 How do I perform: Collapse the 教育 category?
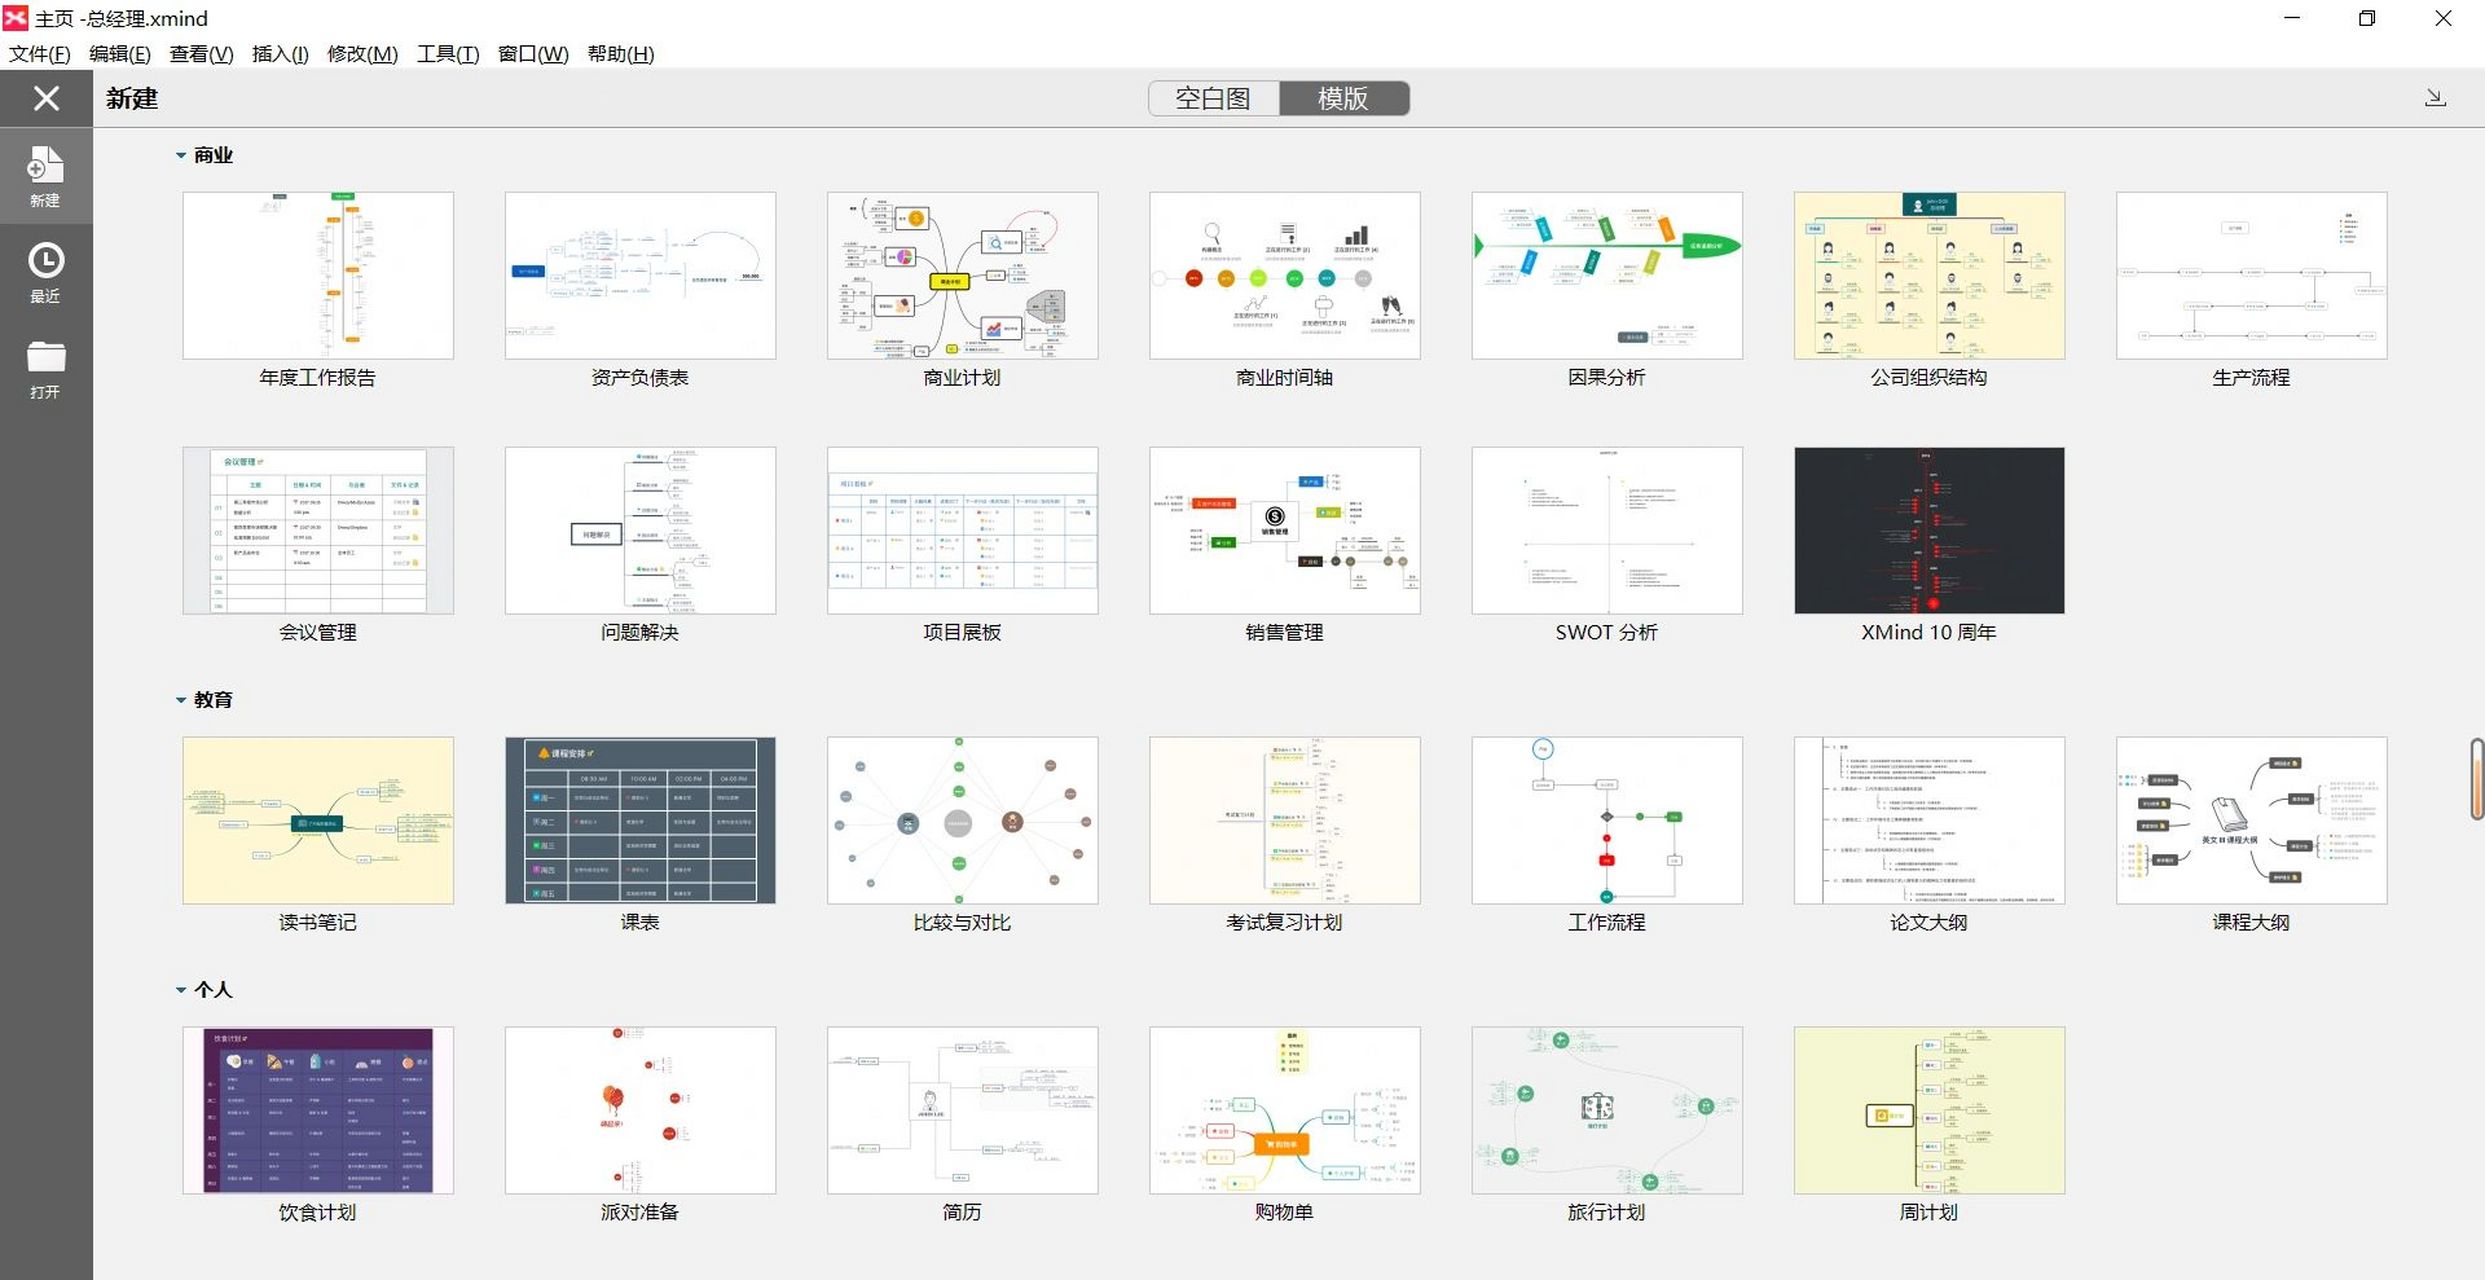tap(181, 700)
